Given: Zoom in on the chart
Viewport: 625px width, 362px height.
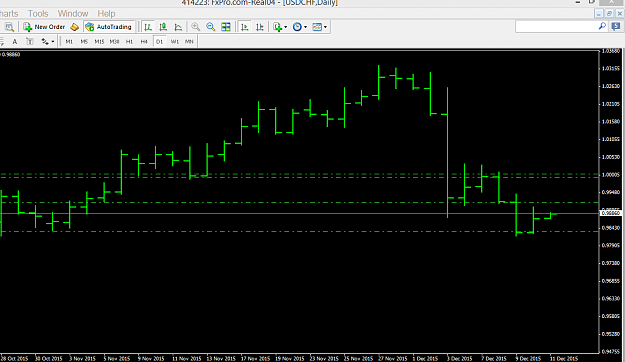Looking at the screenshot, I should point(195,27).
